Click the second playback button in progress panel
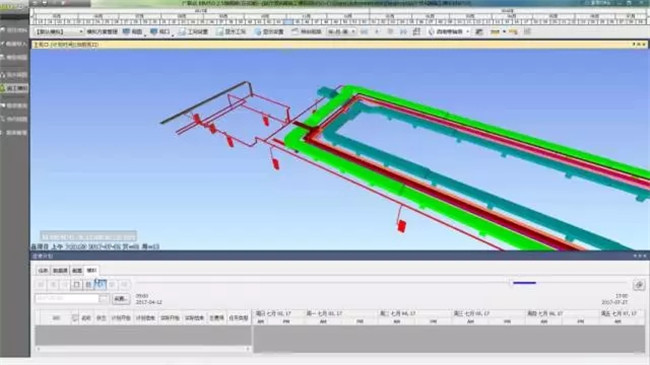Image resolution: width=650 pixels, height=365 pixels. [53, 285]
